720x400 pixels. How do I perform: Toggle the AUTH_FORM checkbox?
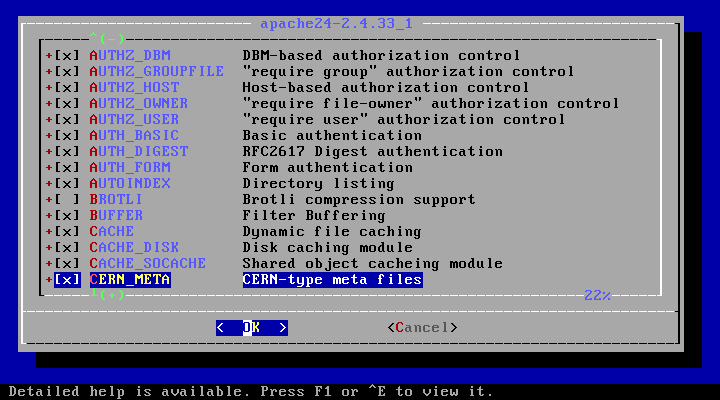[x=67, y=168]
